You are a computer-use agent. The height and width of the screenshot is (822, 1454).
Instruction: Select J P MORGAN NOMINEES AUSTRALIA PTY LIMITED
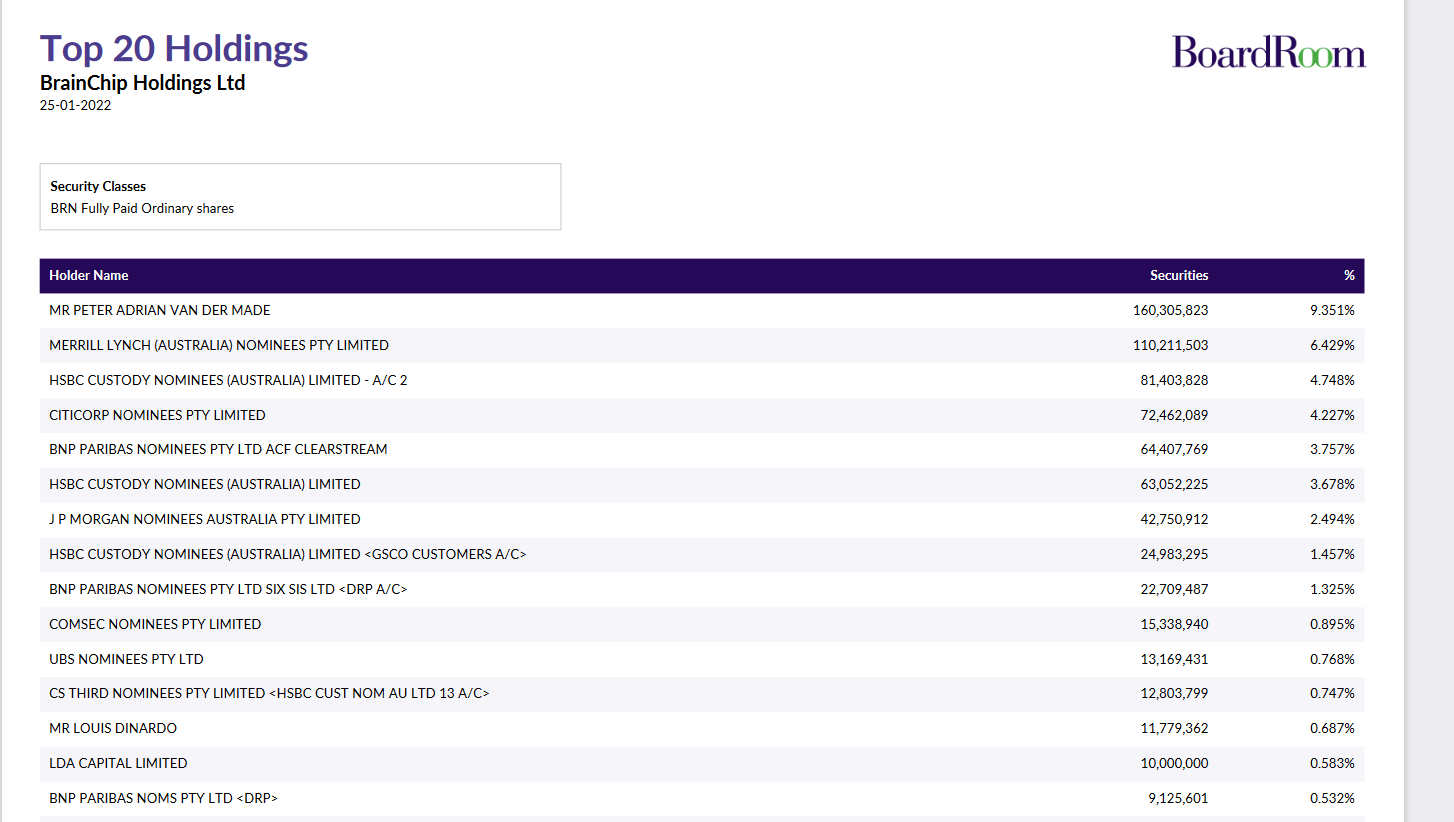point(205,519)
